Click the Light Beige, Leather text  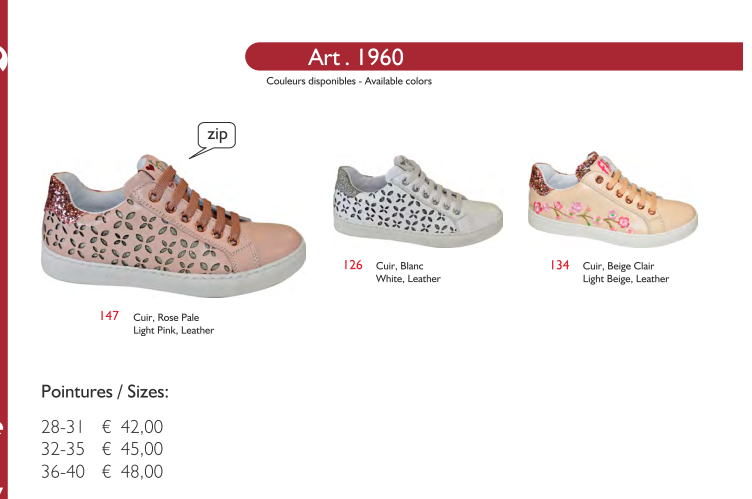(625, 279)
